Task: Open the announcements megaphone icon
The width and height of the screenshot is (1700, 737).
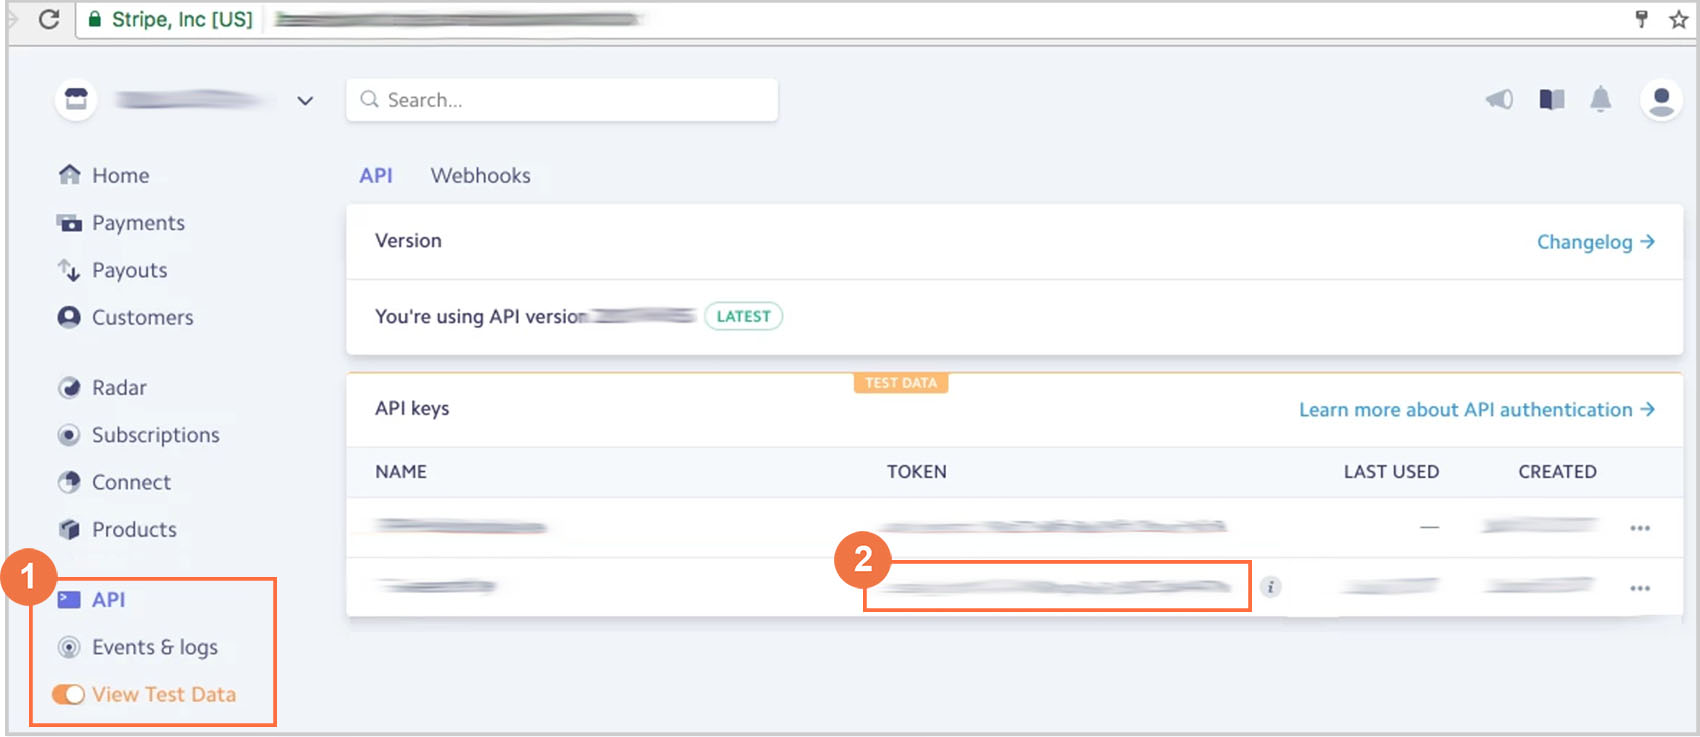Action: [x=1499, y=99]
